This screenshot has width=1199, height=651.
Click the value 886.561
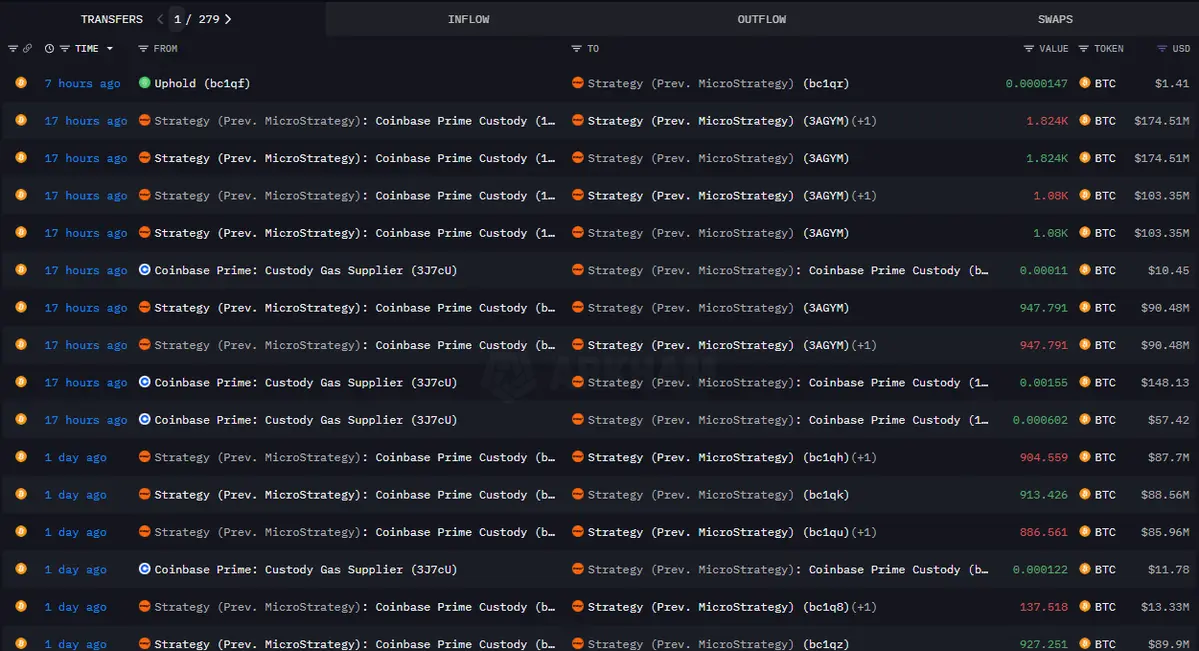1043,532
